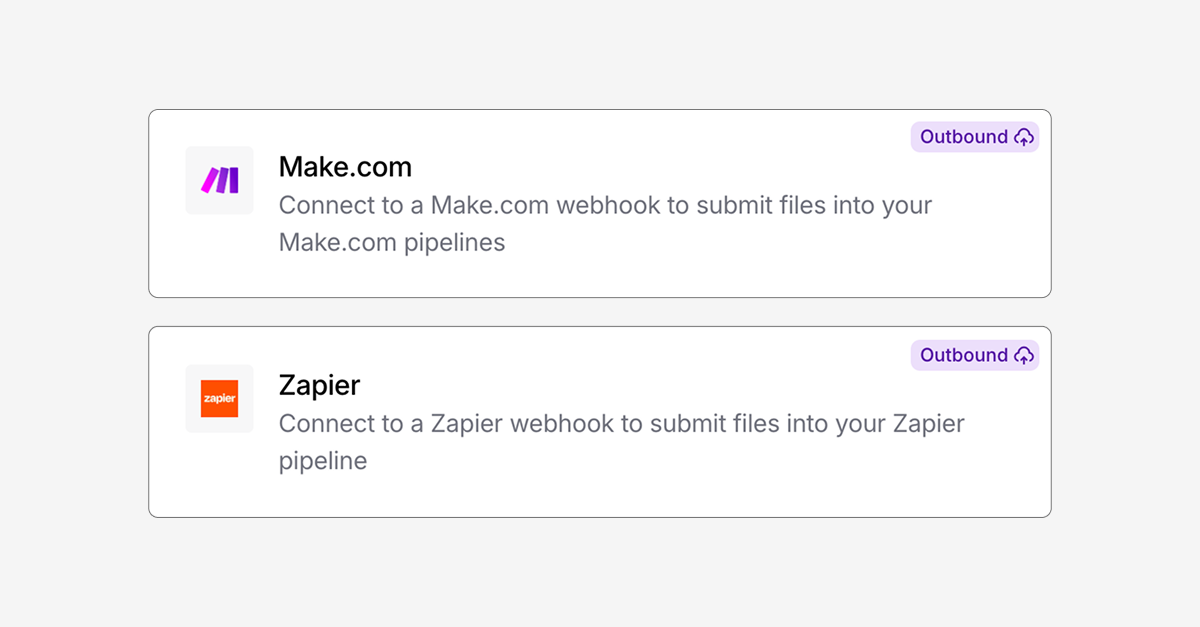The image size is (1200, 627).
Task: Click the cloud upload icon on Zapier card
Action: click(x=1023, y=355)
